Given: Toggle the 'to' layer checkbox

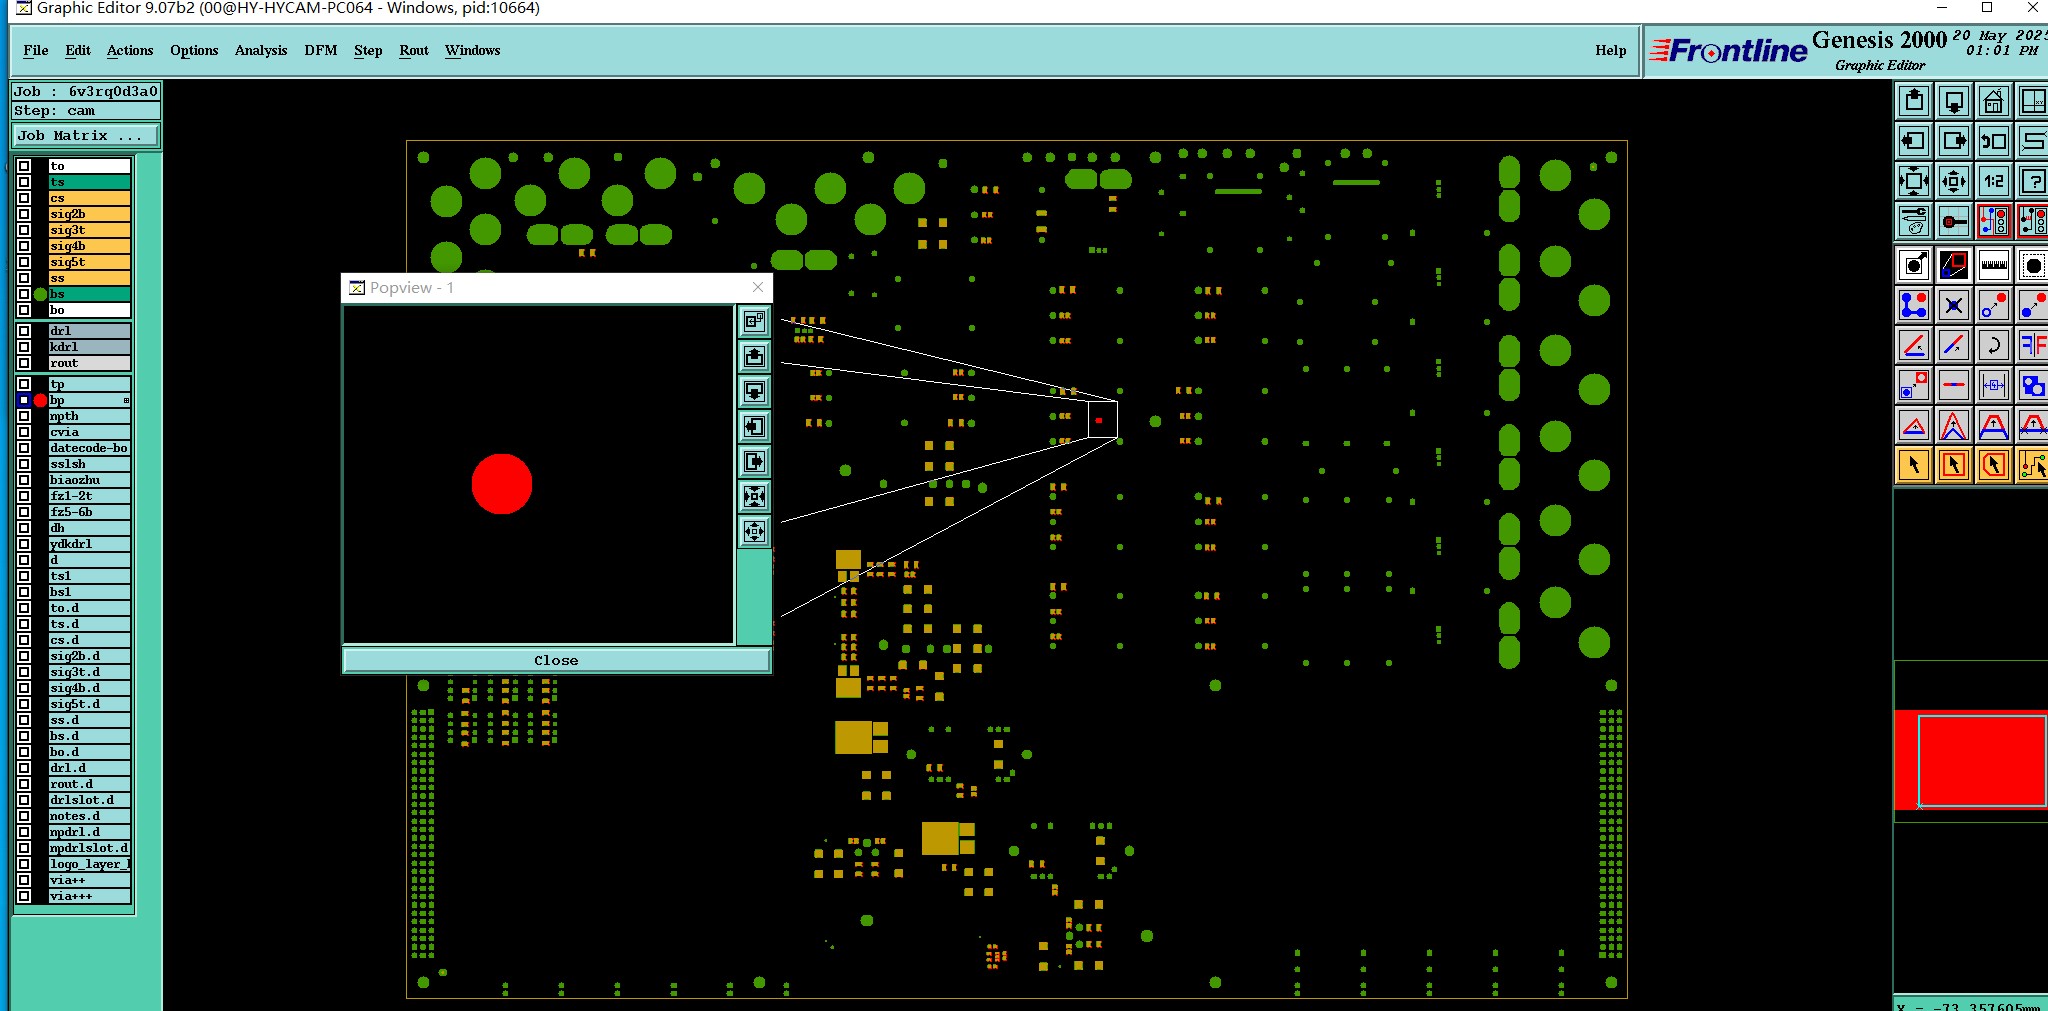Looking at the screenshot, I should tap(24, 166).
